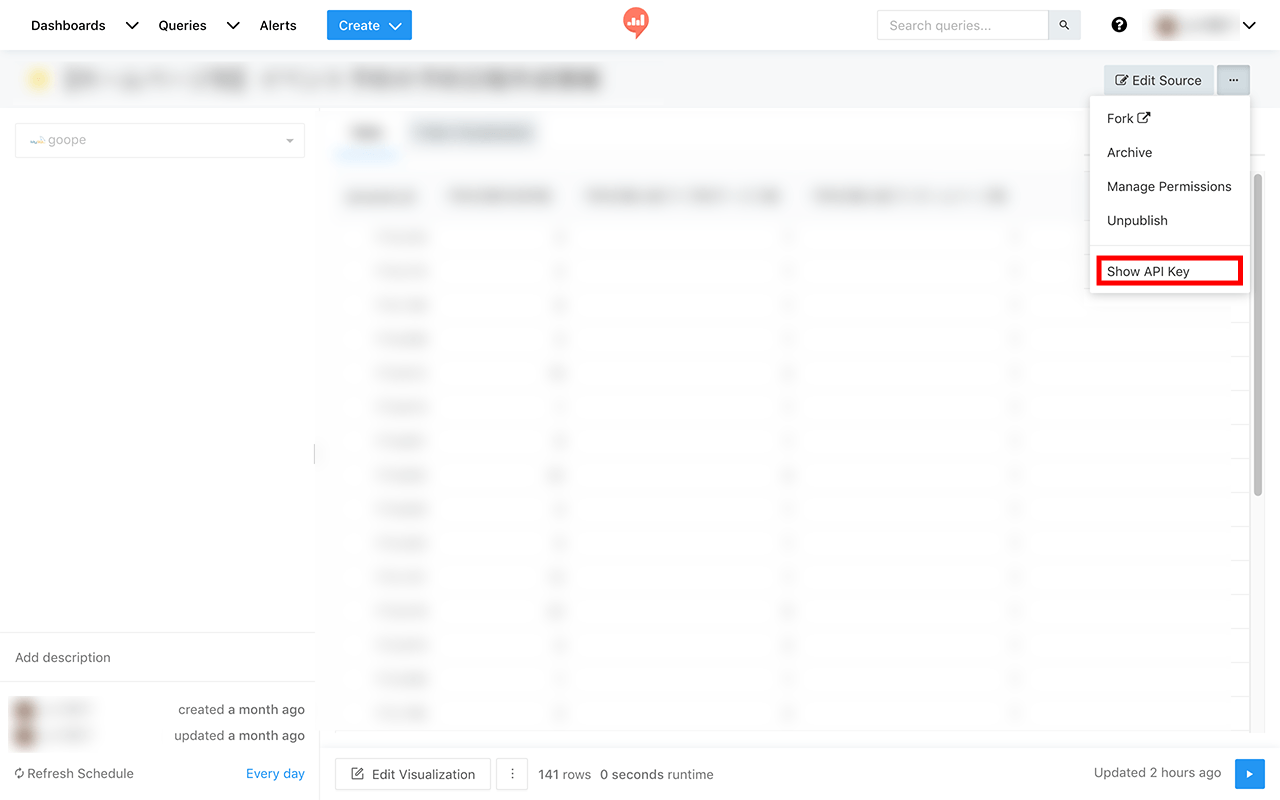Image resolution: width=1280 pixels, height=800 pixels.
Task: Click the Edit Visualization button
Action: point(413,774)
